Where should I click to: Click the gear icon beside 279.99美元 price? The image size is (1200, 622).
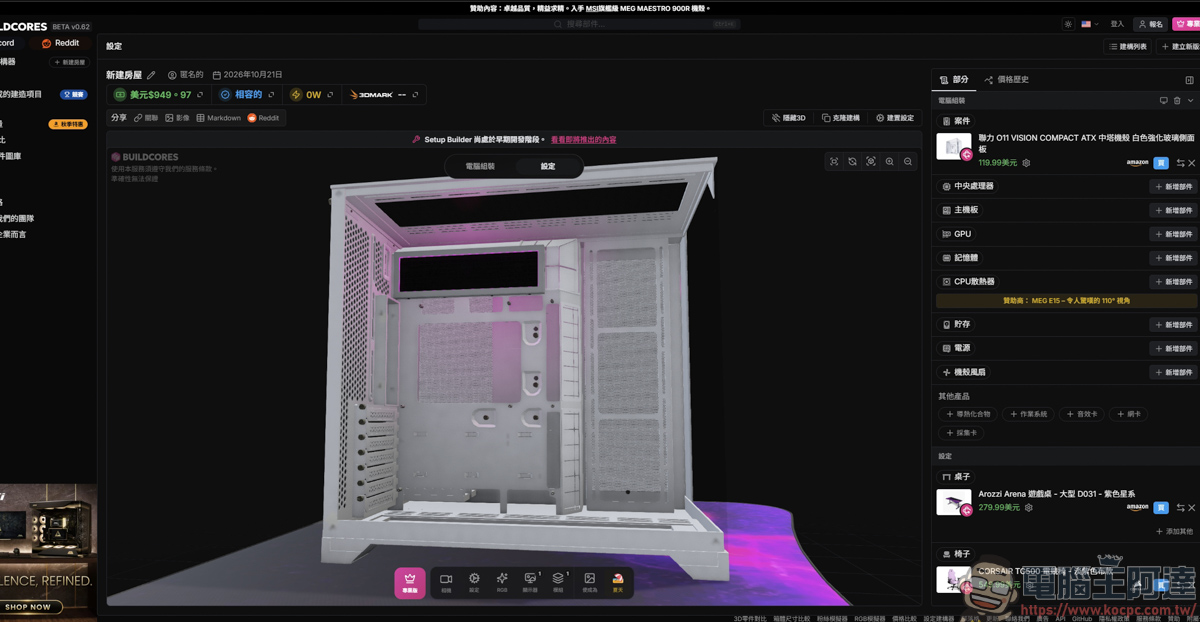pyautogui.click(x=1028, y=508)
